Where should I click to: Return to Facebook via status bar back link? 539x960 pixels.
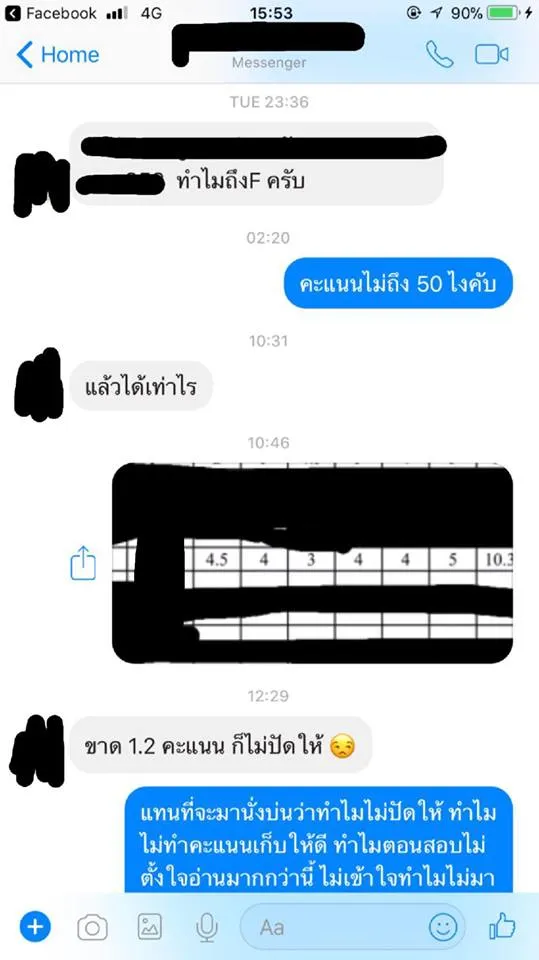click(53, 13)
